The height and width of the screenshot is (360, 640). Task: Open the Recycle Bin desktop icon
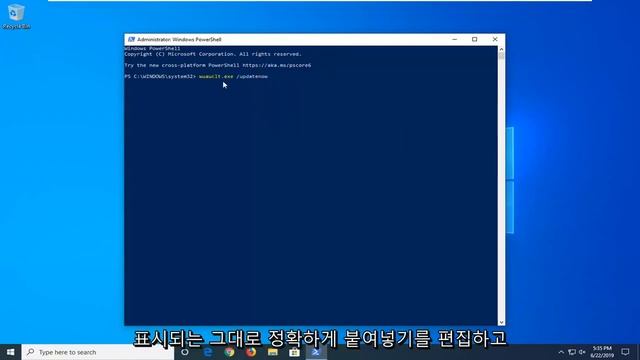[x=16, y=17]
